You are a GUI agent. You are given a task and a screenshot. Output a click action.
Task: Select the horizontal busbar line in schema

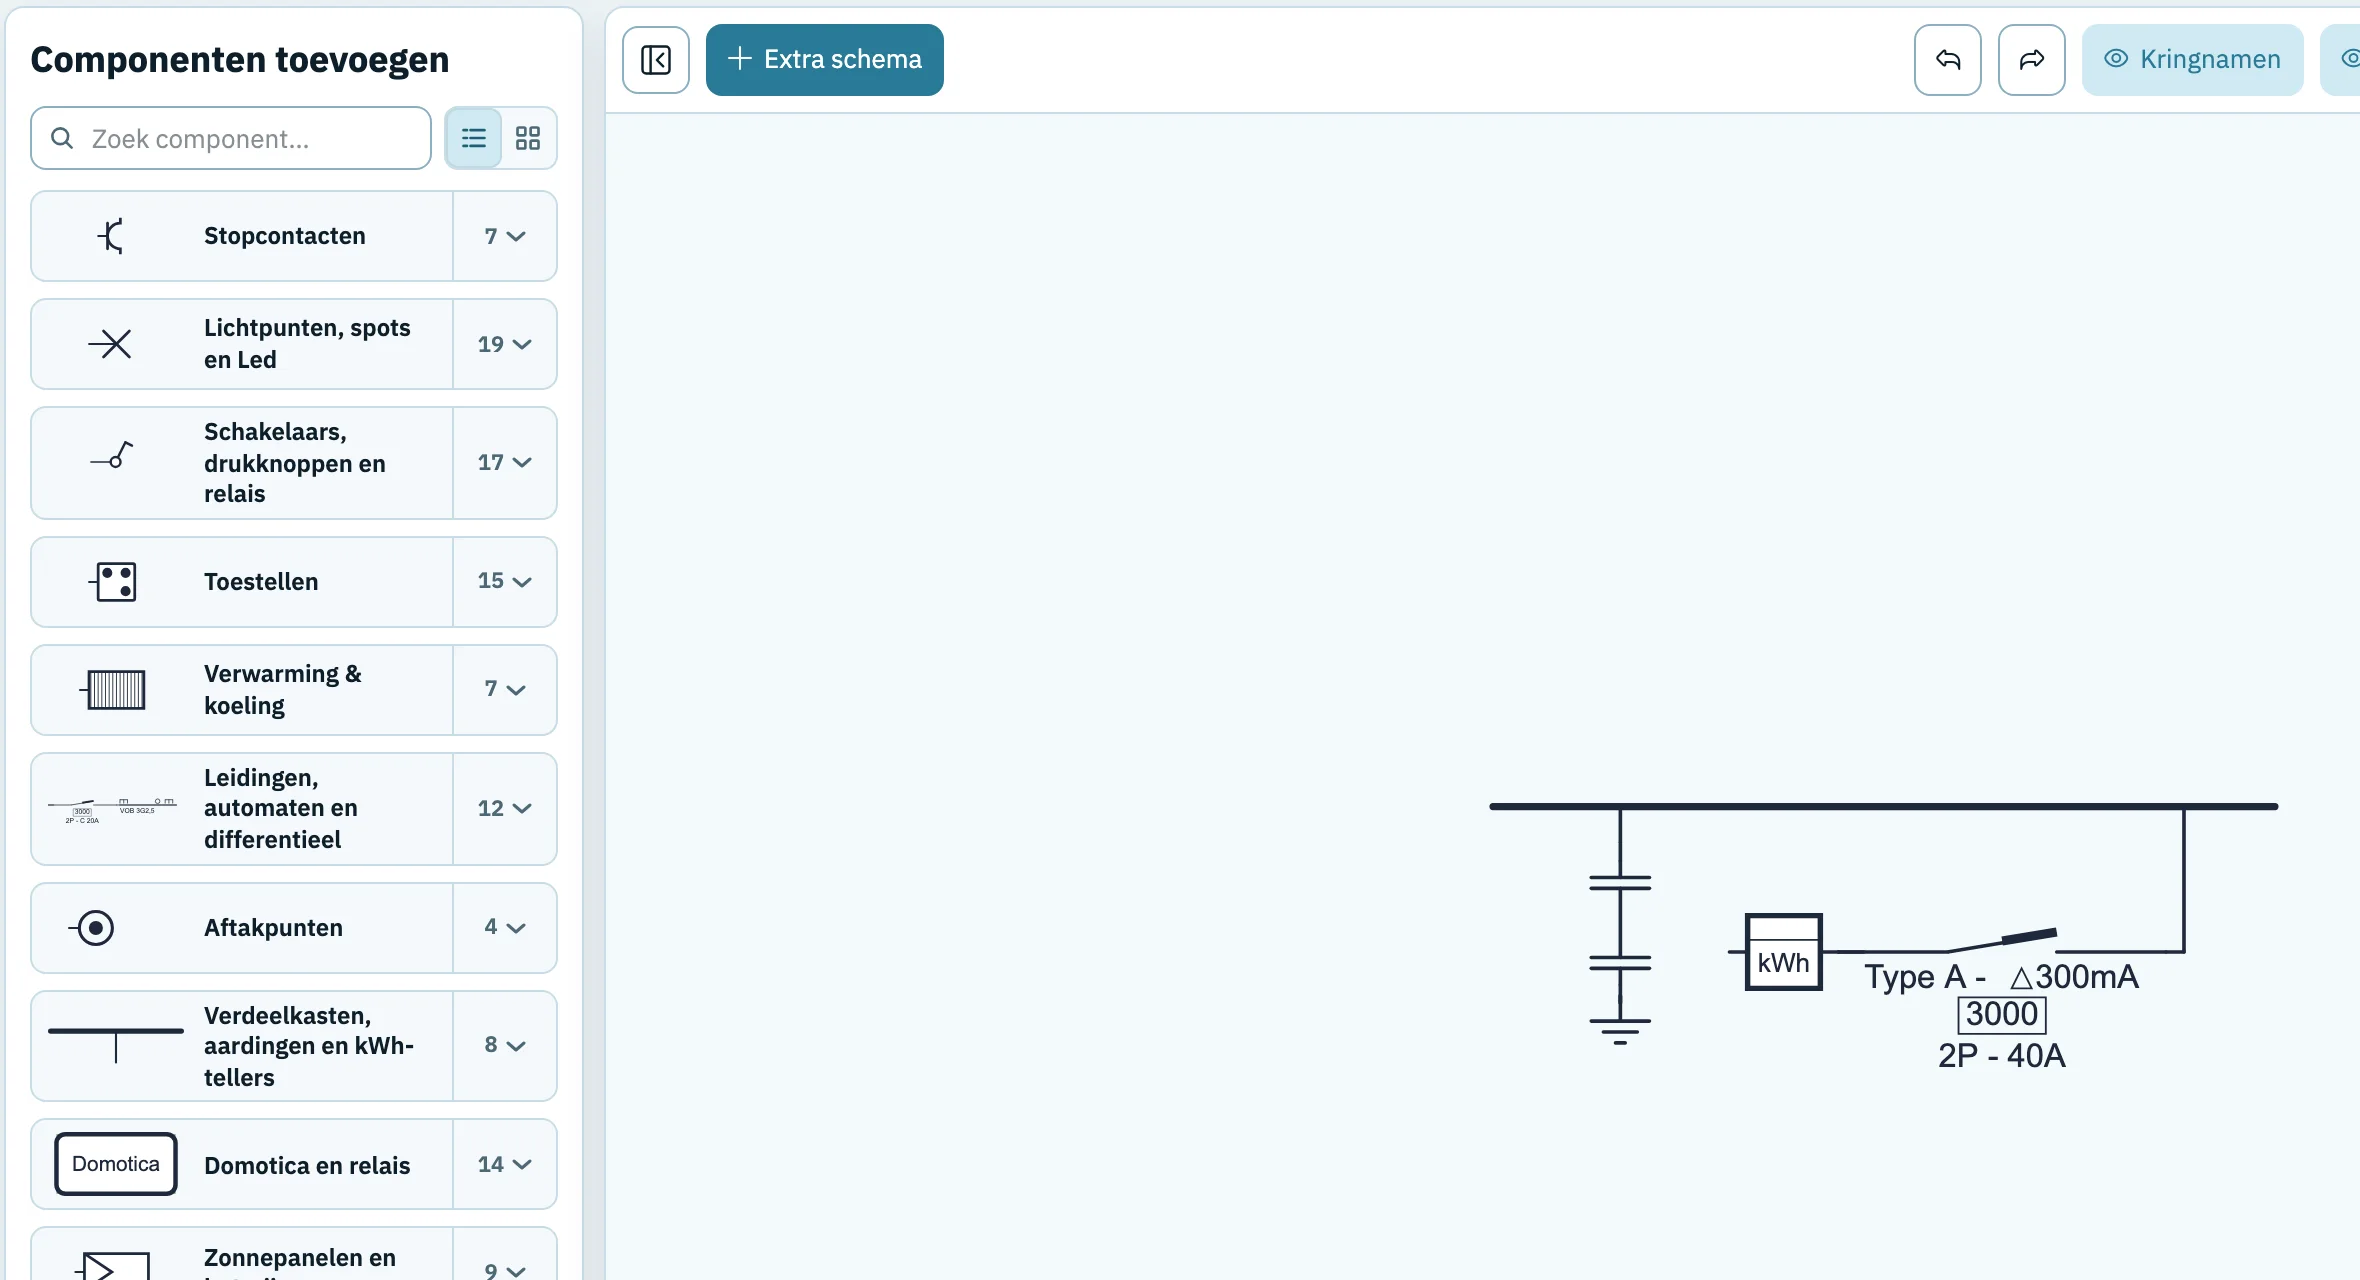(1883, 806)
